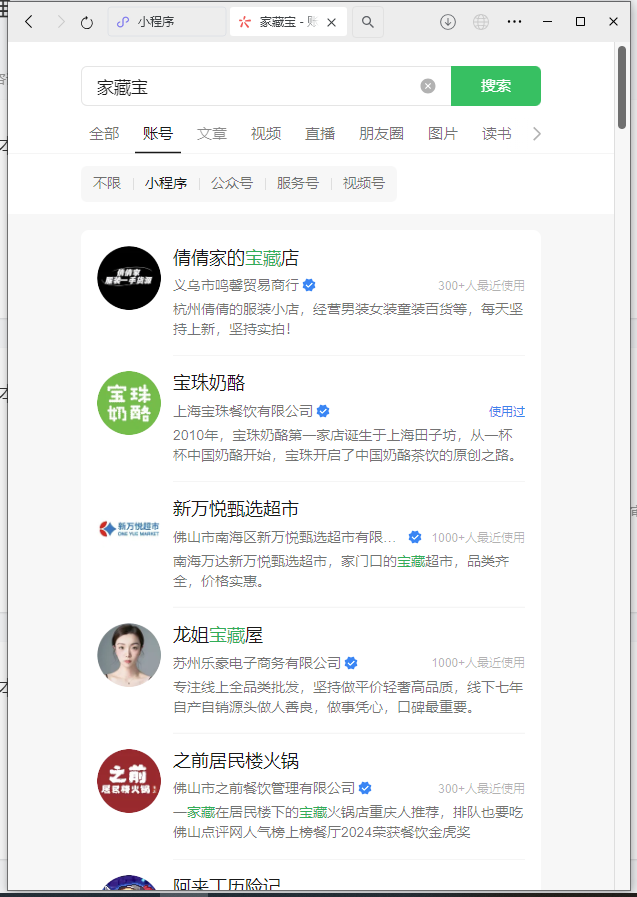Reload the page with refresh icon
This screenshot has width=637, height=897.
(87, 22)
